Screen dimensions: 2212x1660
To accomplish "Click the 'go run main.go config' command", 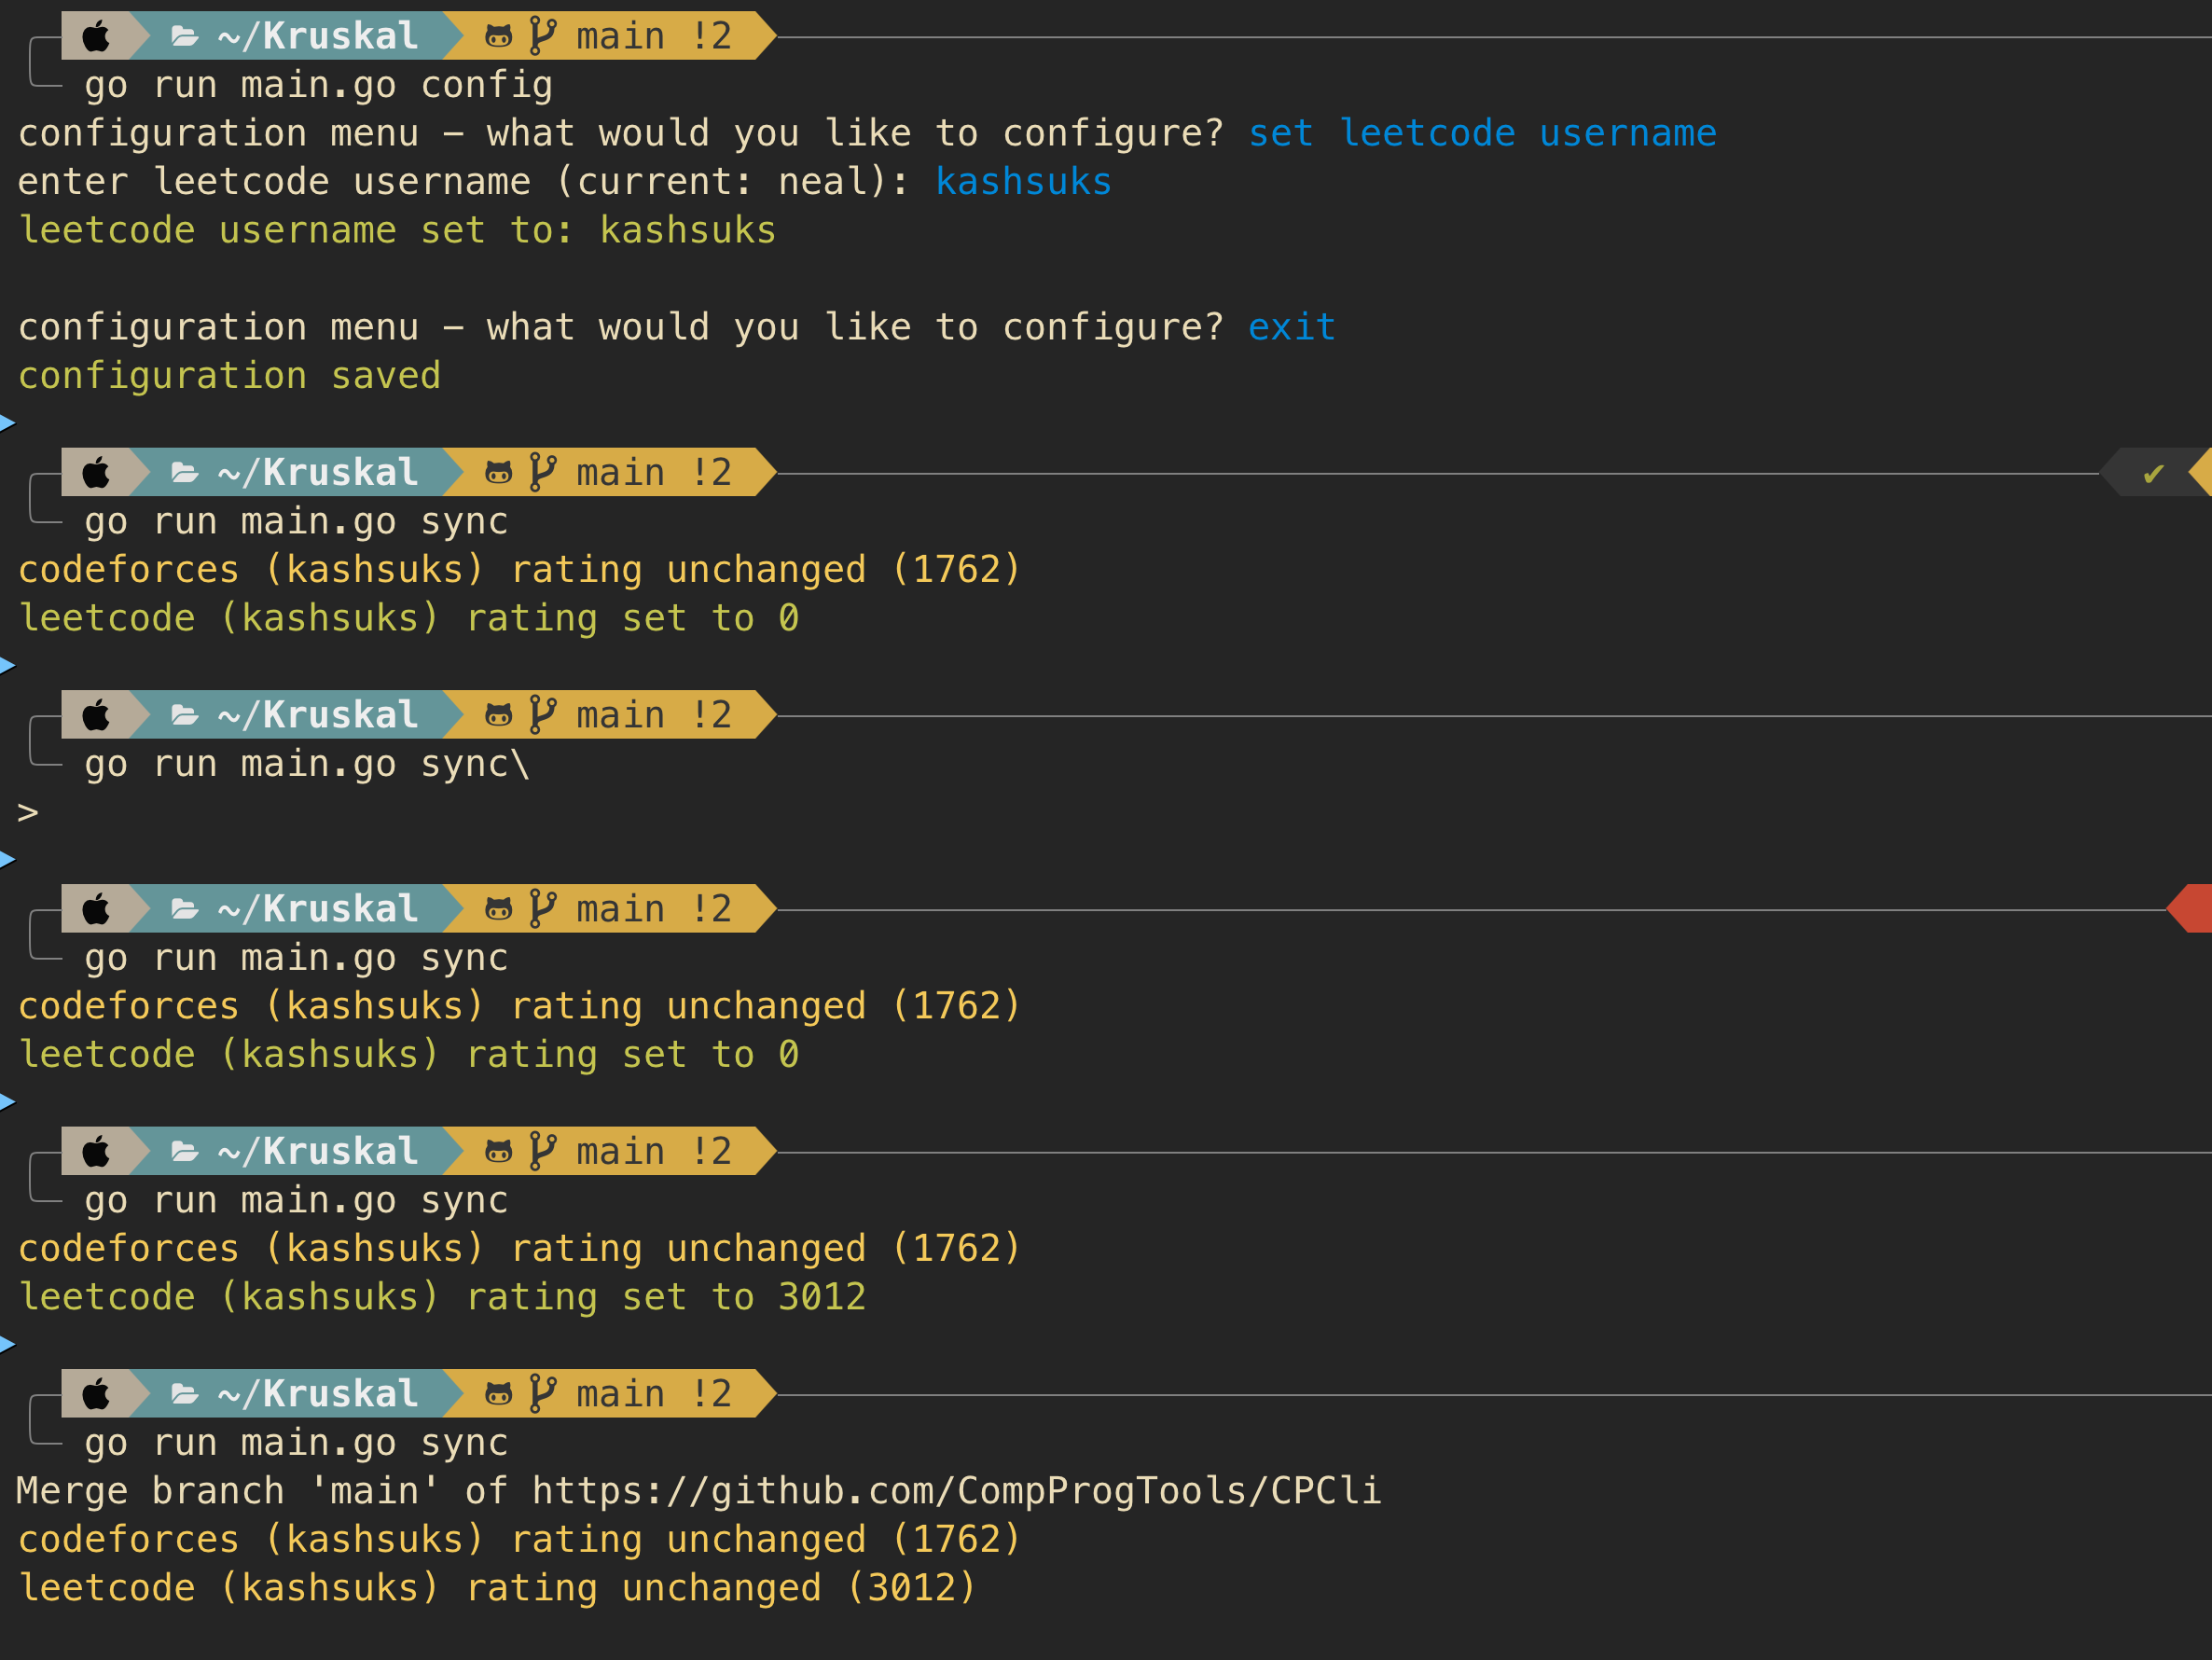I will [318, 85].
